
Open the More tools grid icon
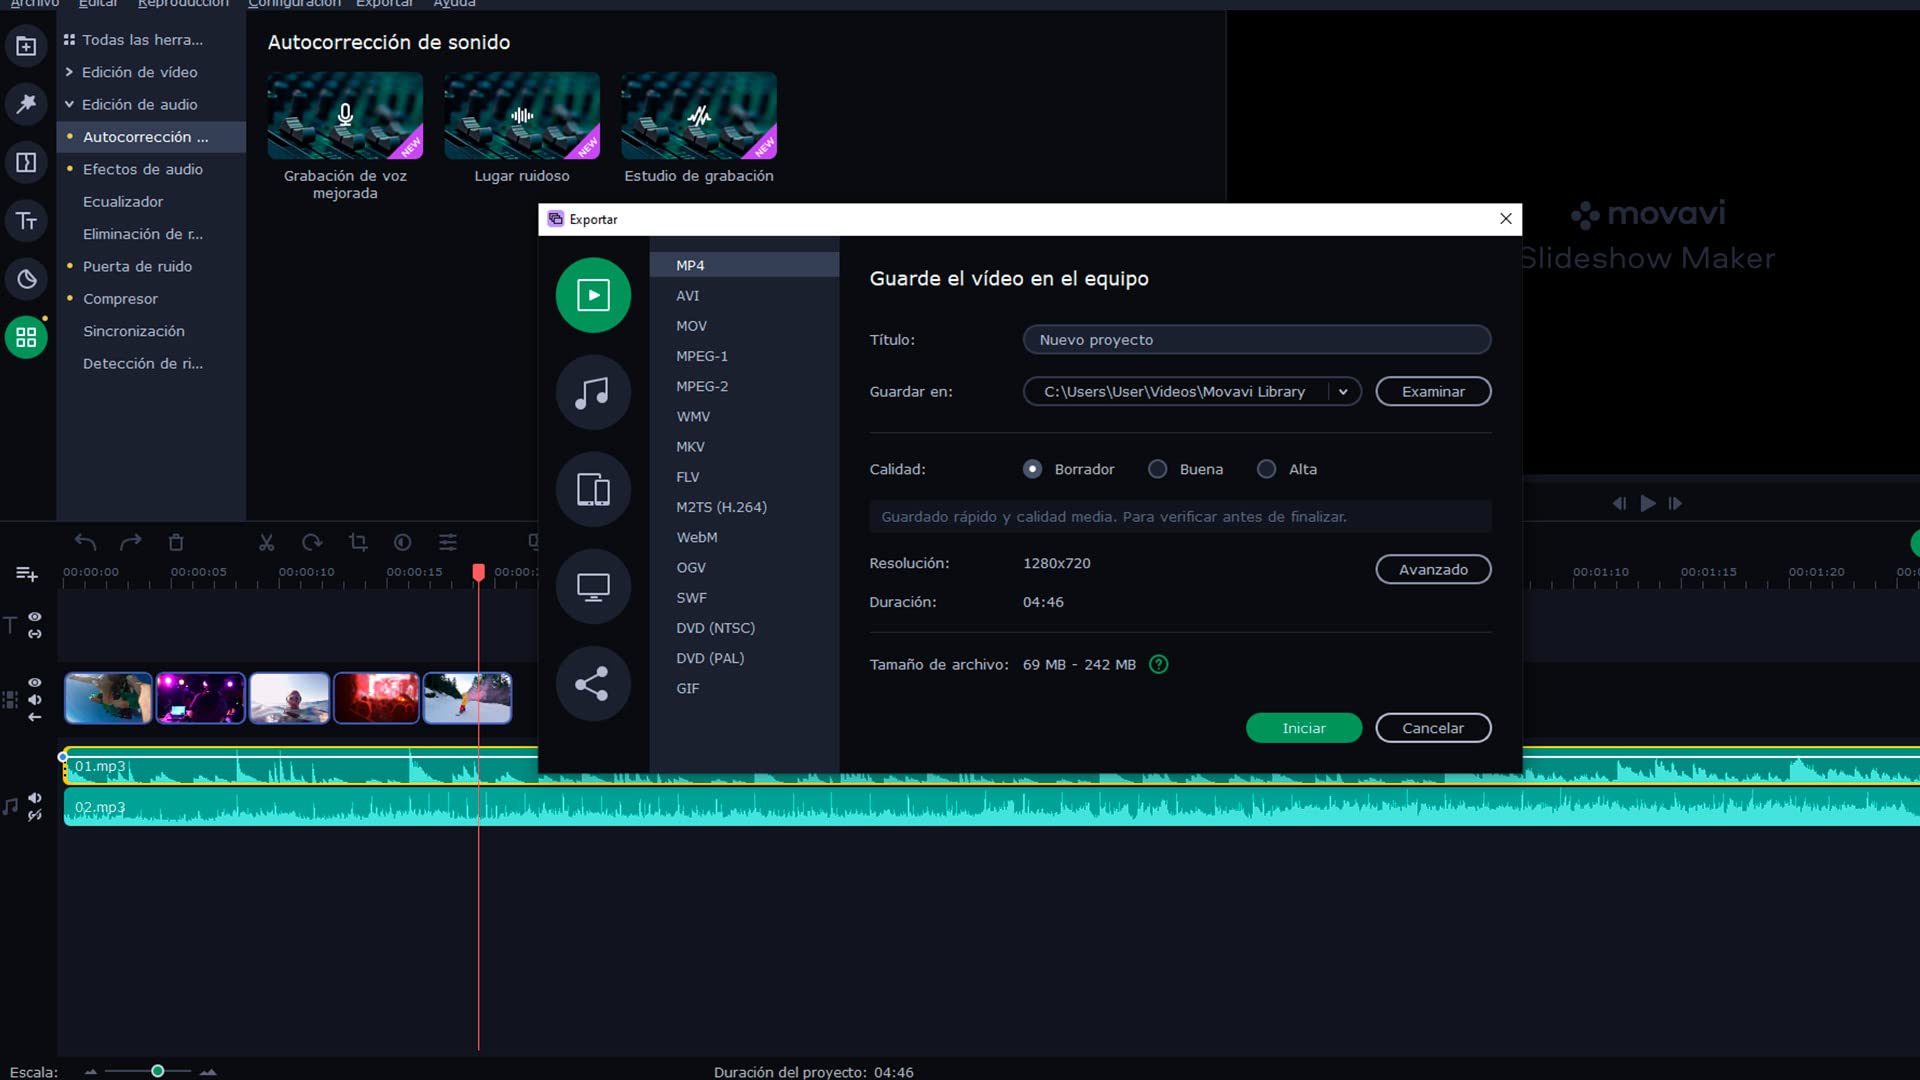pos(26,337)
